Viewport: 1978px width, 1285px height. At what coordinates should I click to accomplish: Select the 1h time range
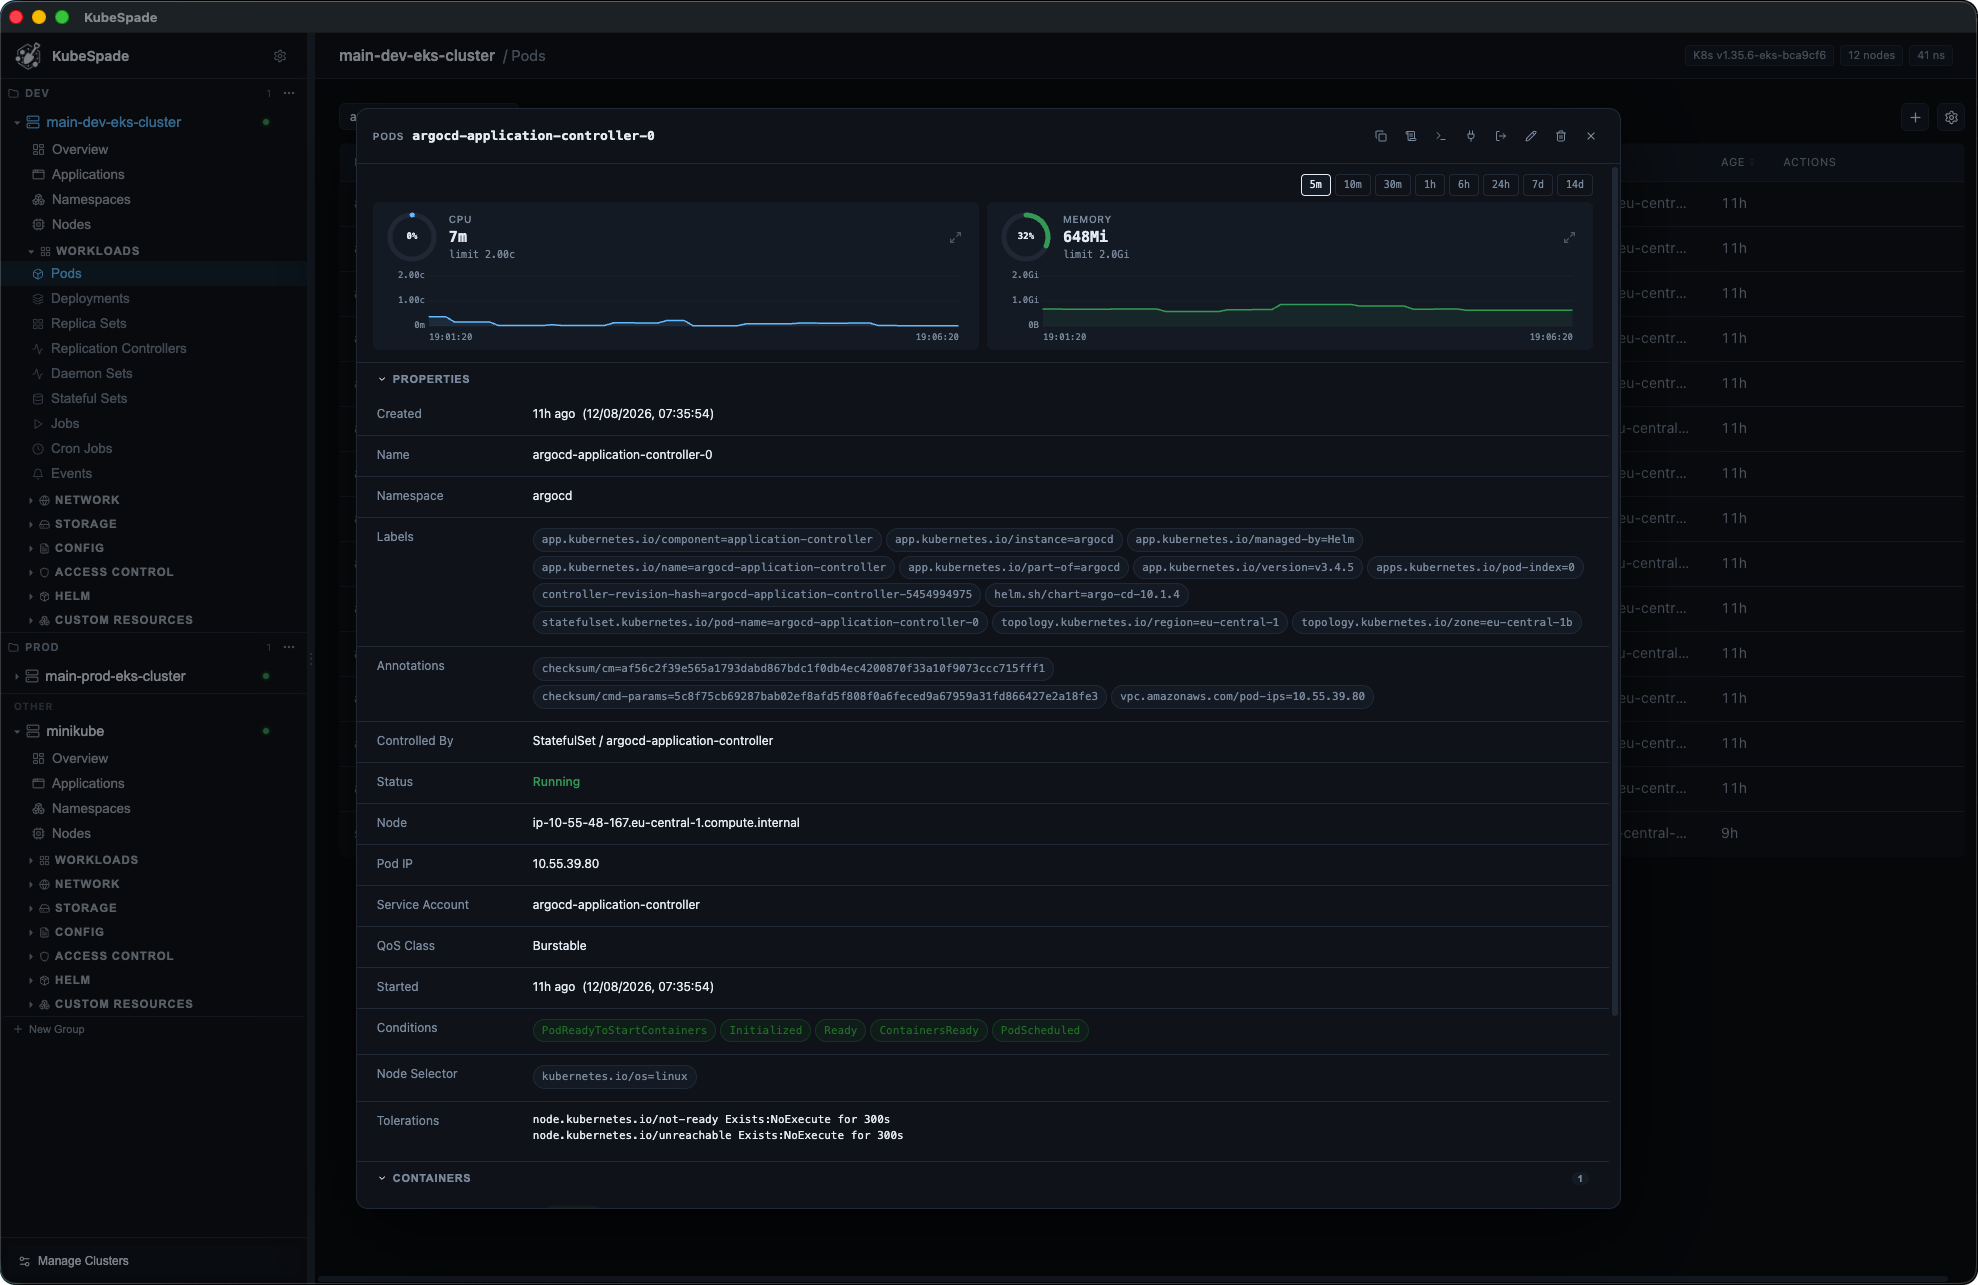1430,185
